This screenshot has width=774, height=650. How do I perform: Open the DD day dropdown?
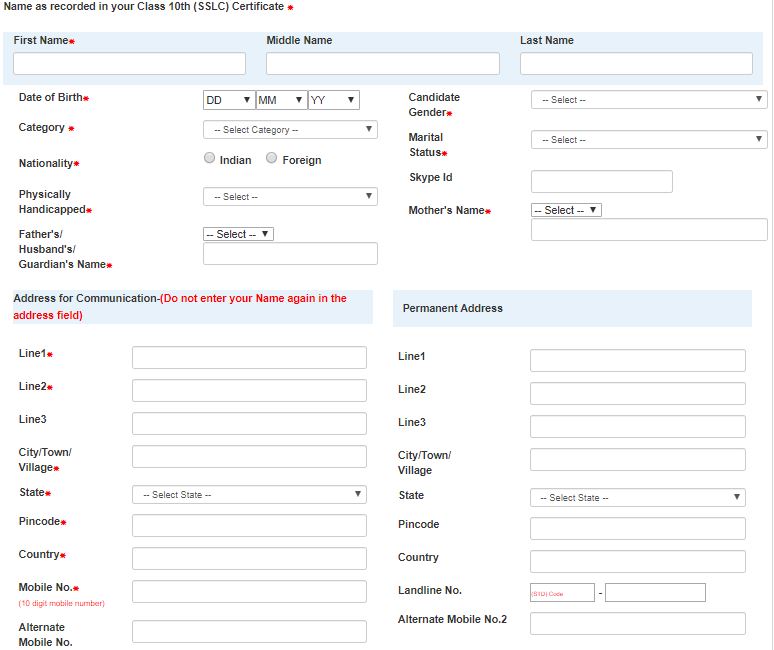pos(228,100)
